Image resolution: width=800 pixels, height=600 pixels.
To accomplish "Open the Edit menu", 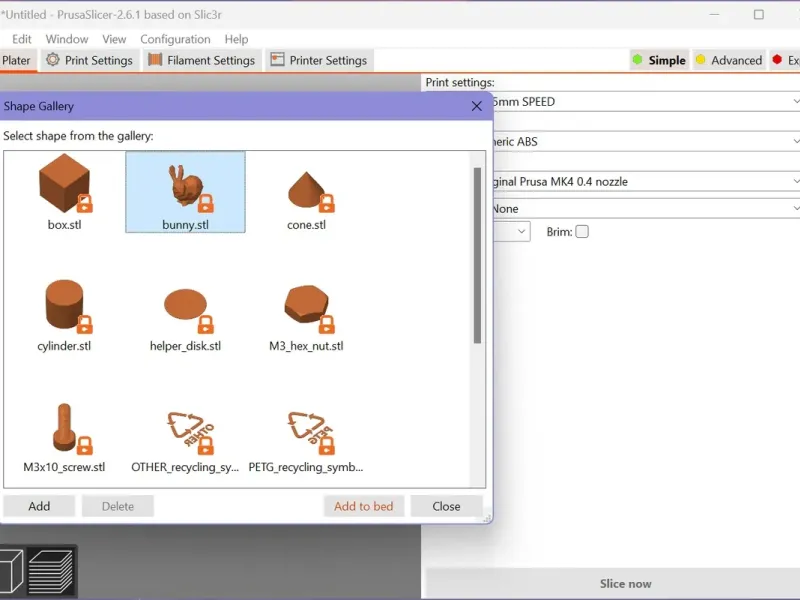I will pyautogui.click(x=21, y=39).
